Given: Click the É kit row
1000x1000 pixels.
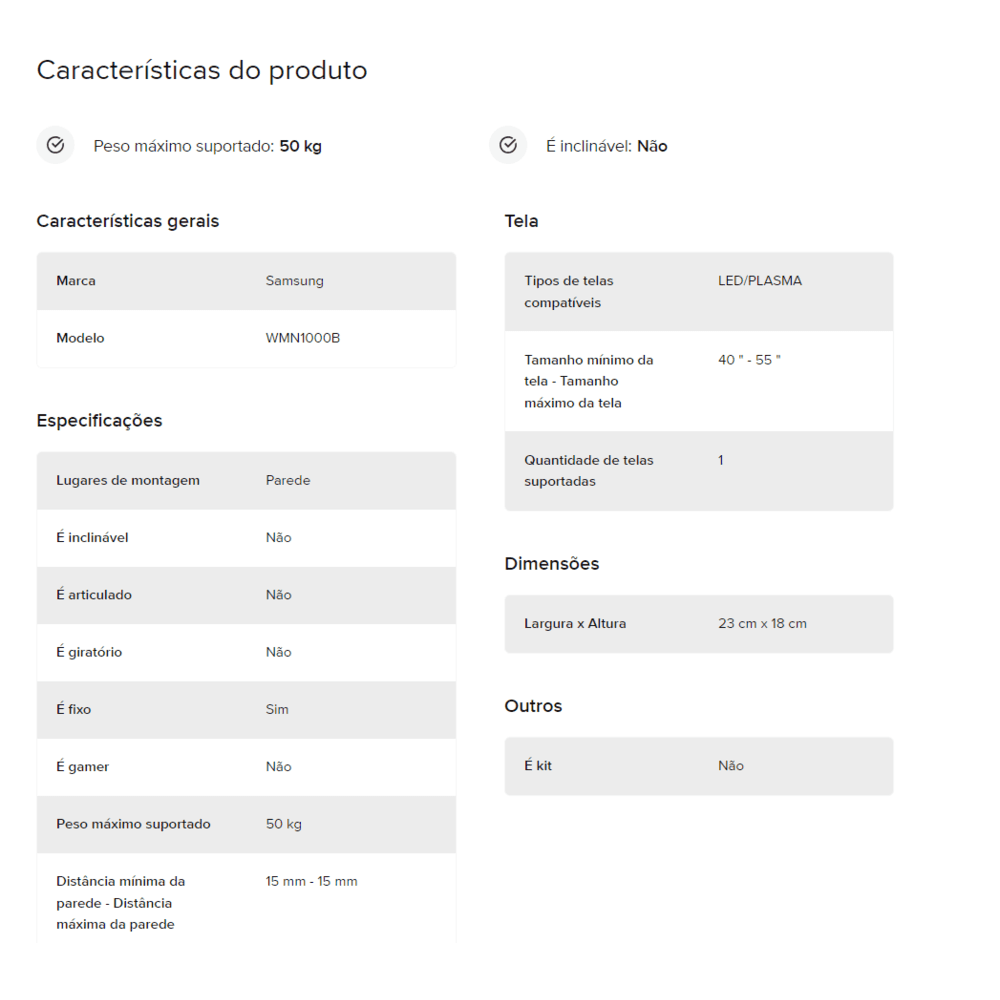Looking at the screenshot, I should click(x=698, y=766).
